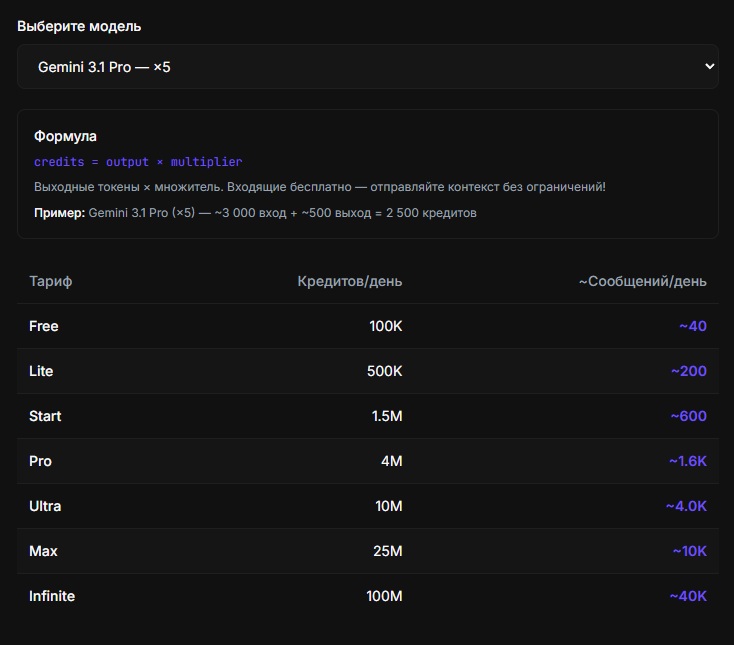The height and width of the screenshot is (645, 734).
Task: Click the 'Пример:' example line
Action: 255,213
